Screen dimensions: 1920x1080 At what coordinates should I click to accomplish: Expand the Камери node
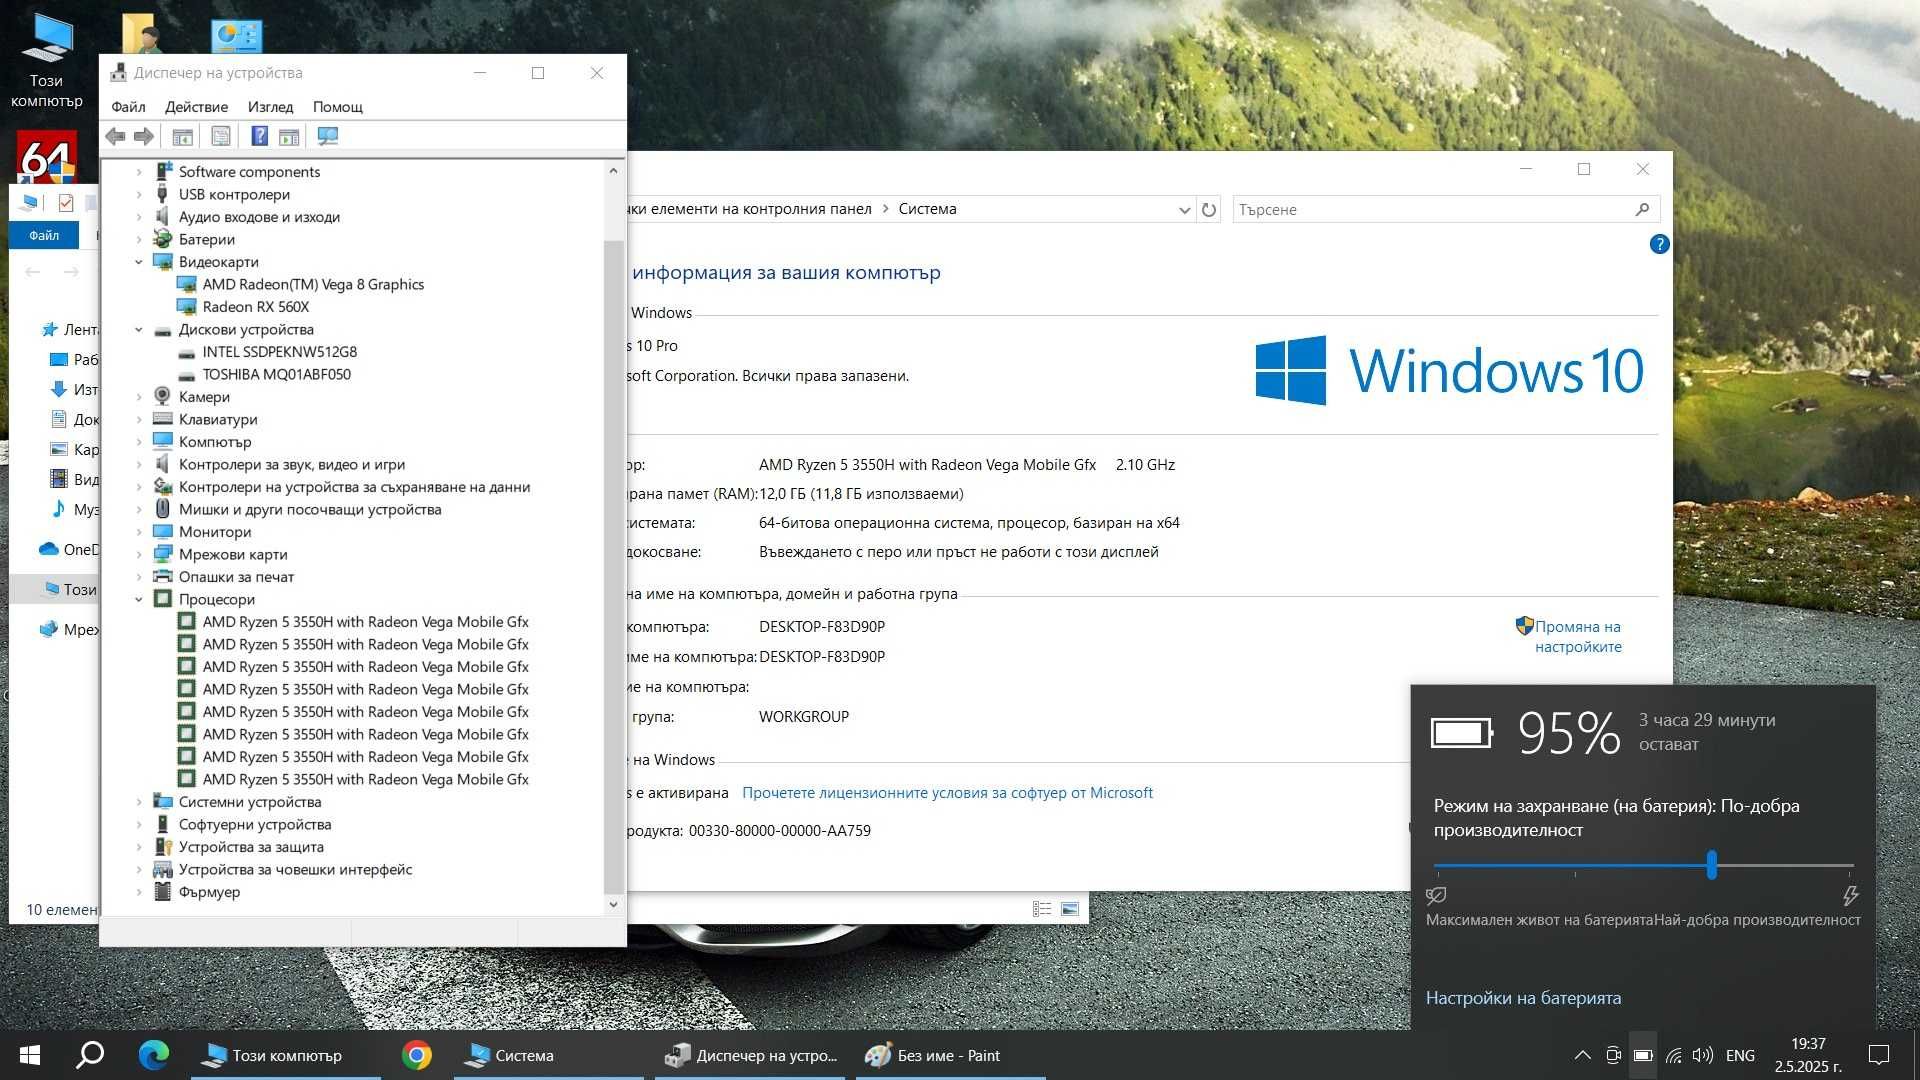pos(139,397)
